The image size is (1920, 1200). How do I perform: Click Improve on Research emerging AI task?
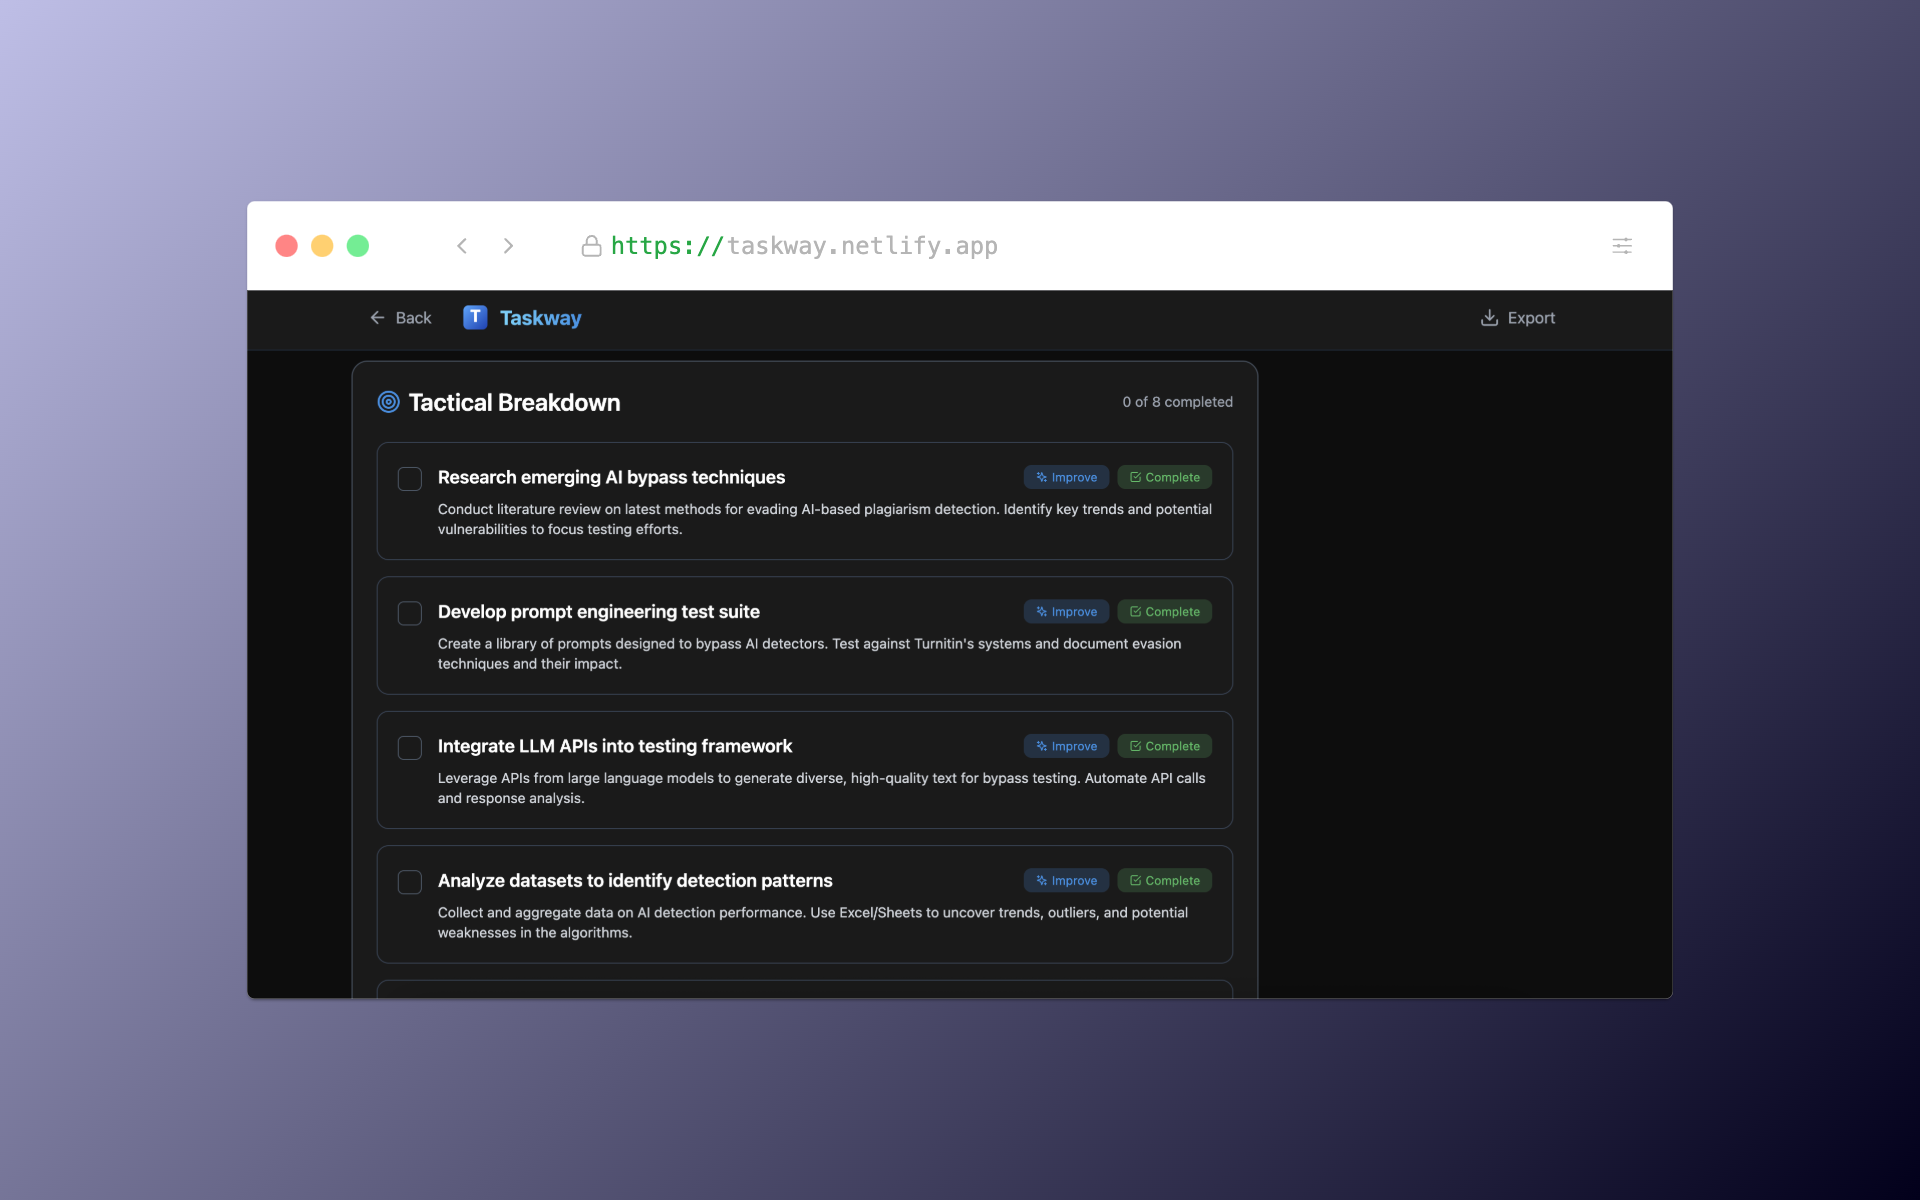[x=1066, y=477]
